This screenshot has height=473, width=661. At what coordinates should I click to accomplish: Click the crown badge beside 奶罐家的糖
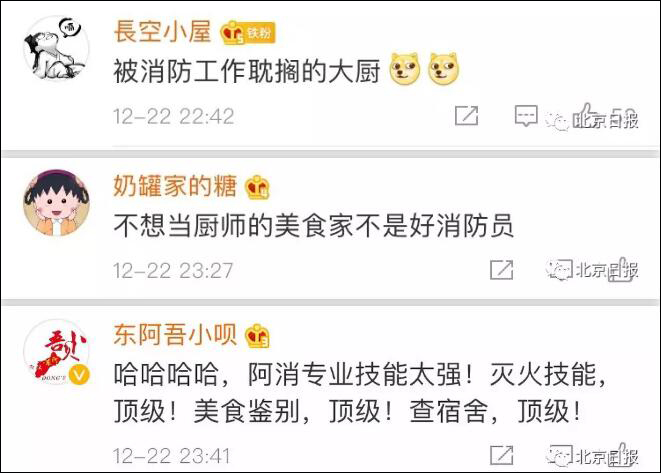click(x=257, y=187)
